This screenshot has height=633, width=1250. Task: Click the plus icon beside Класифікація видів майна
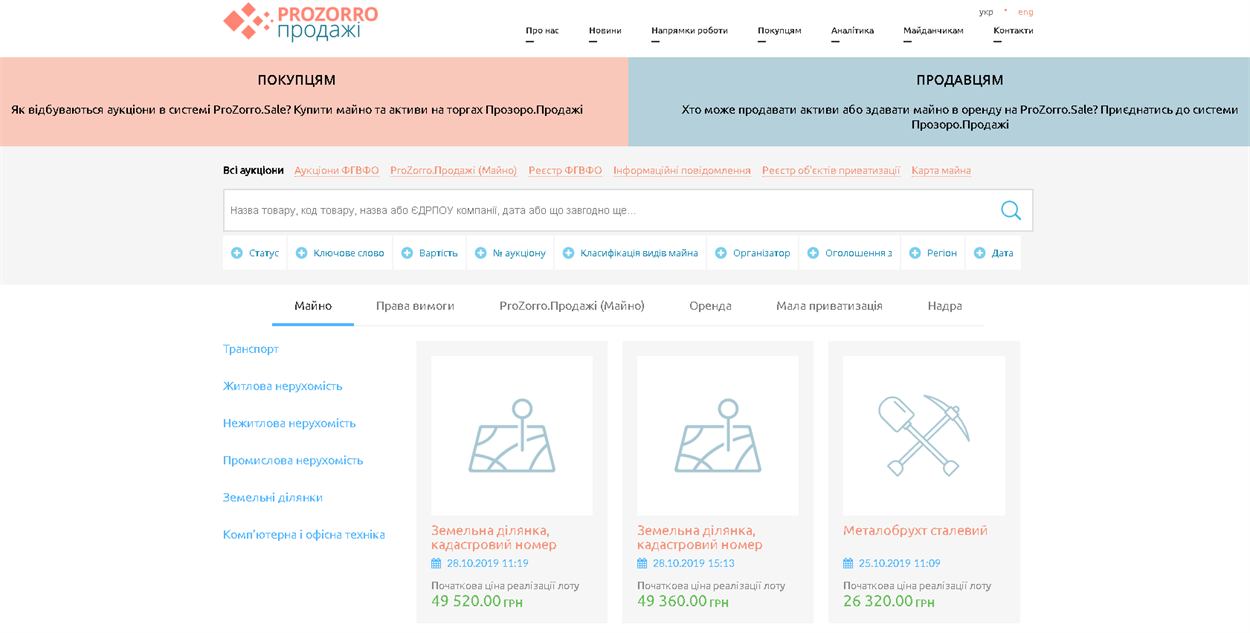(x=568, y=253)
